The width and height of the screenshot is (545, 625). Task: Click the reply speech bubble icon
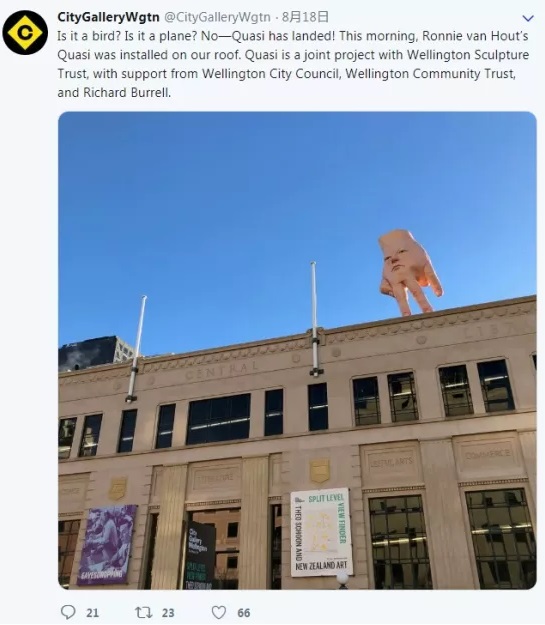click(68, 612)
